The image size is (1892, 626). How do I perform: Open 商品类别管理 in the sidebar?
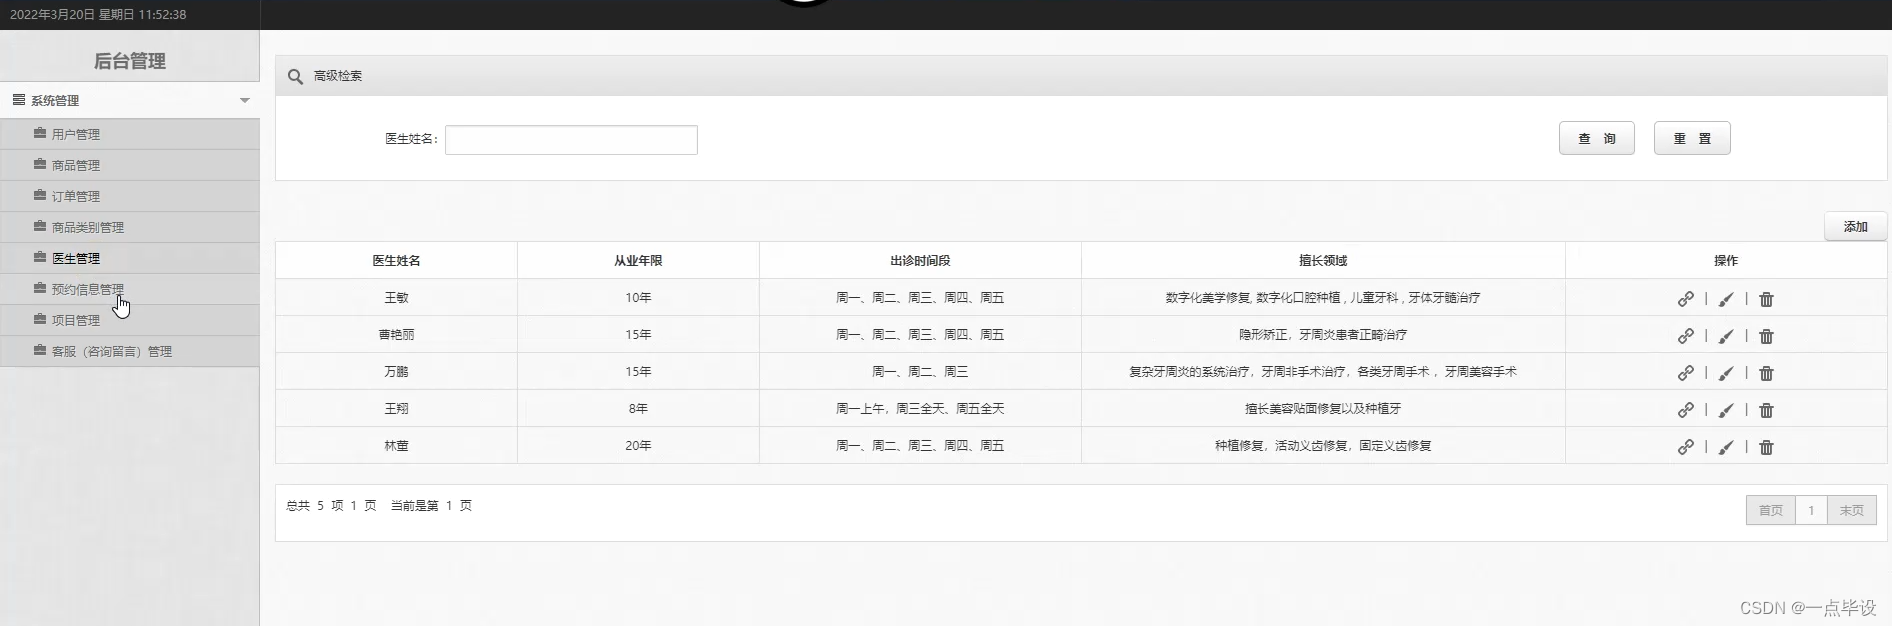pos(130,227)
